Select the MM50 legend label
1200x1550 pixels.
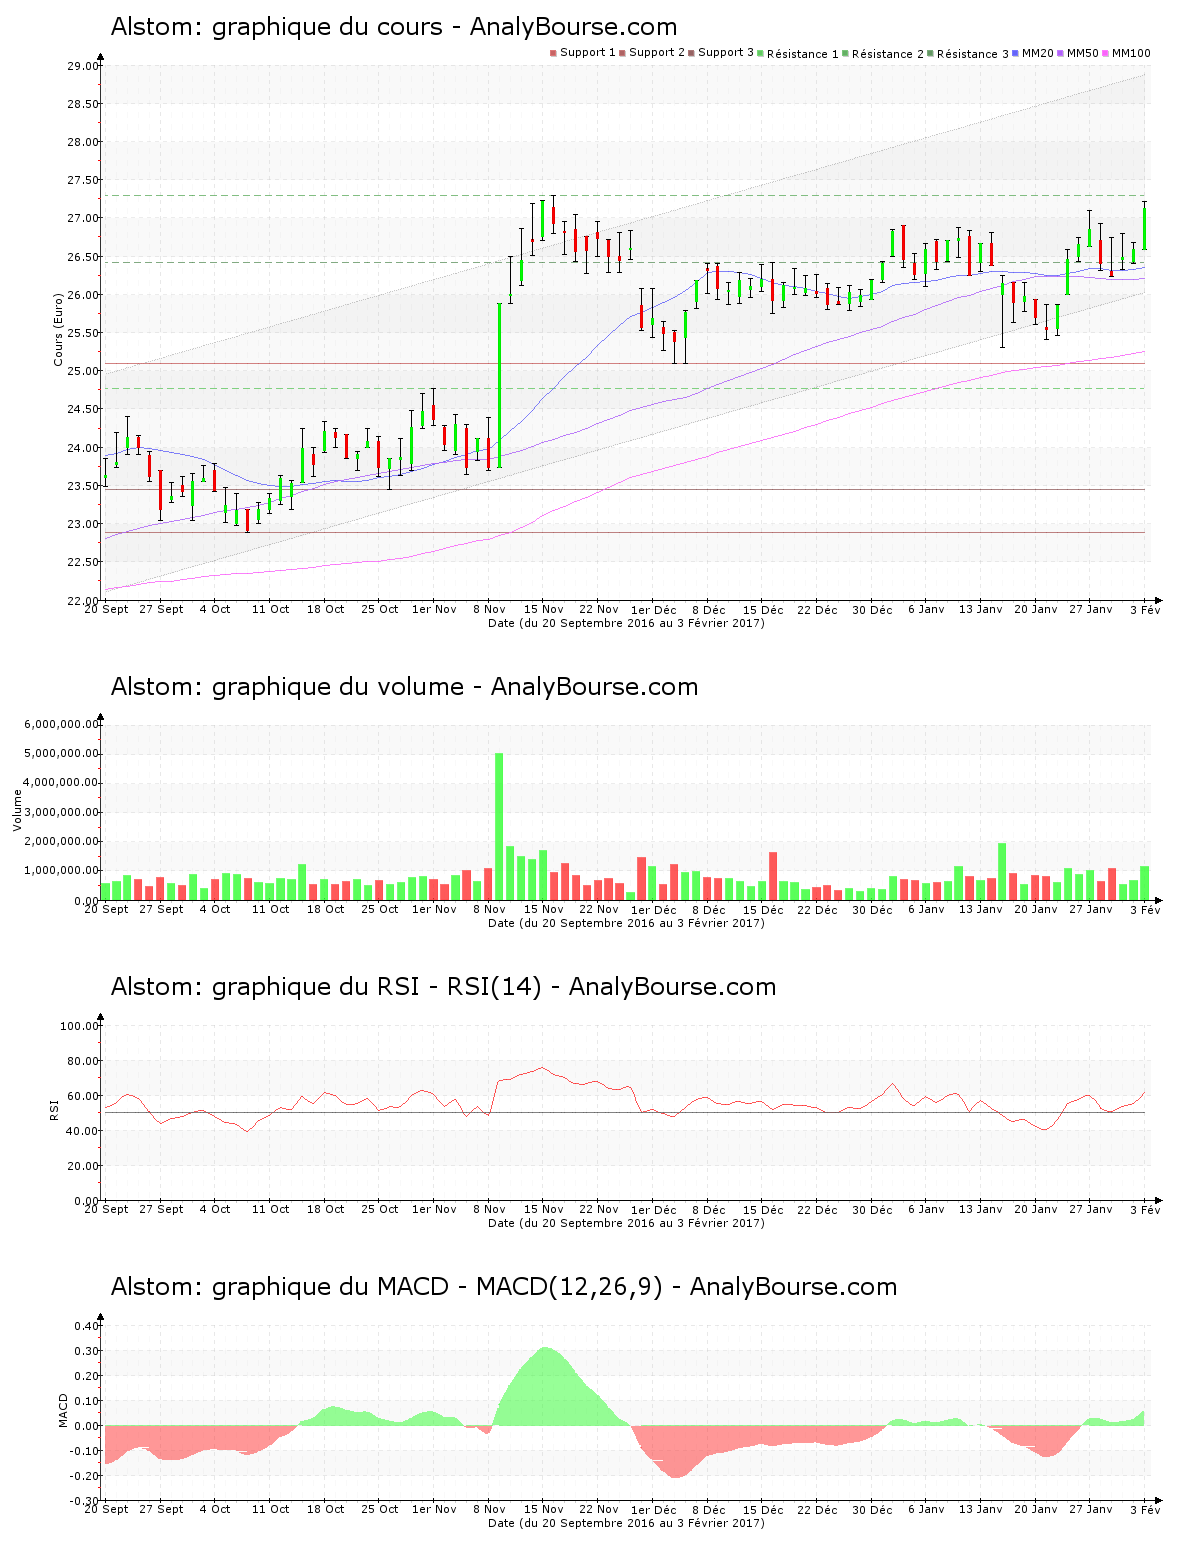pyautogui.click(x=1082, y=53)
